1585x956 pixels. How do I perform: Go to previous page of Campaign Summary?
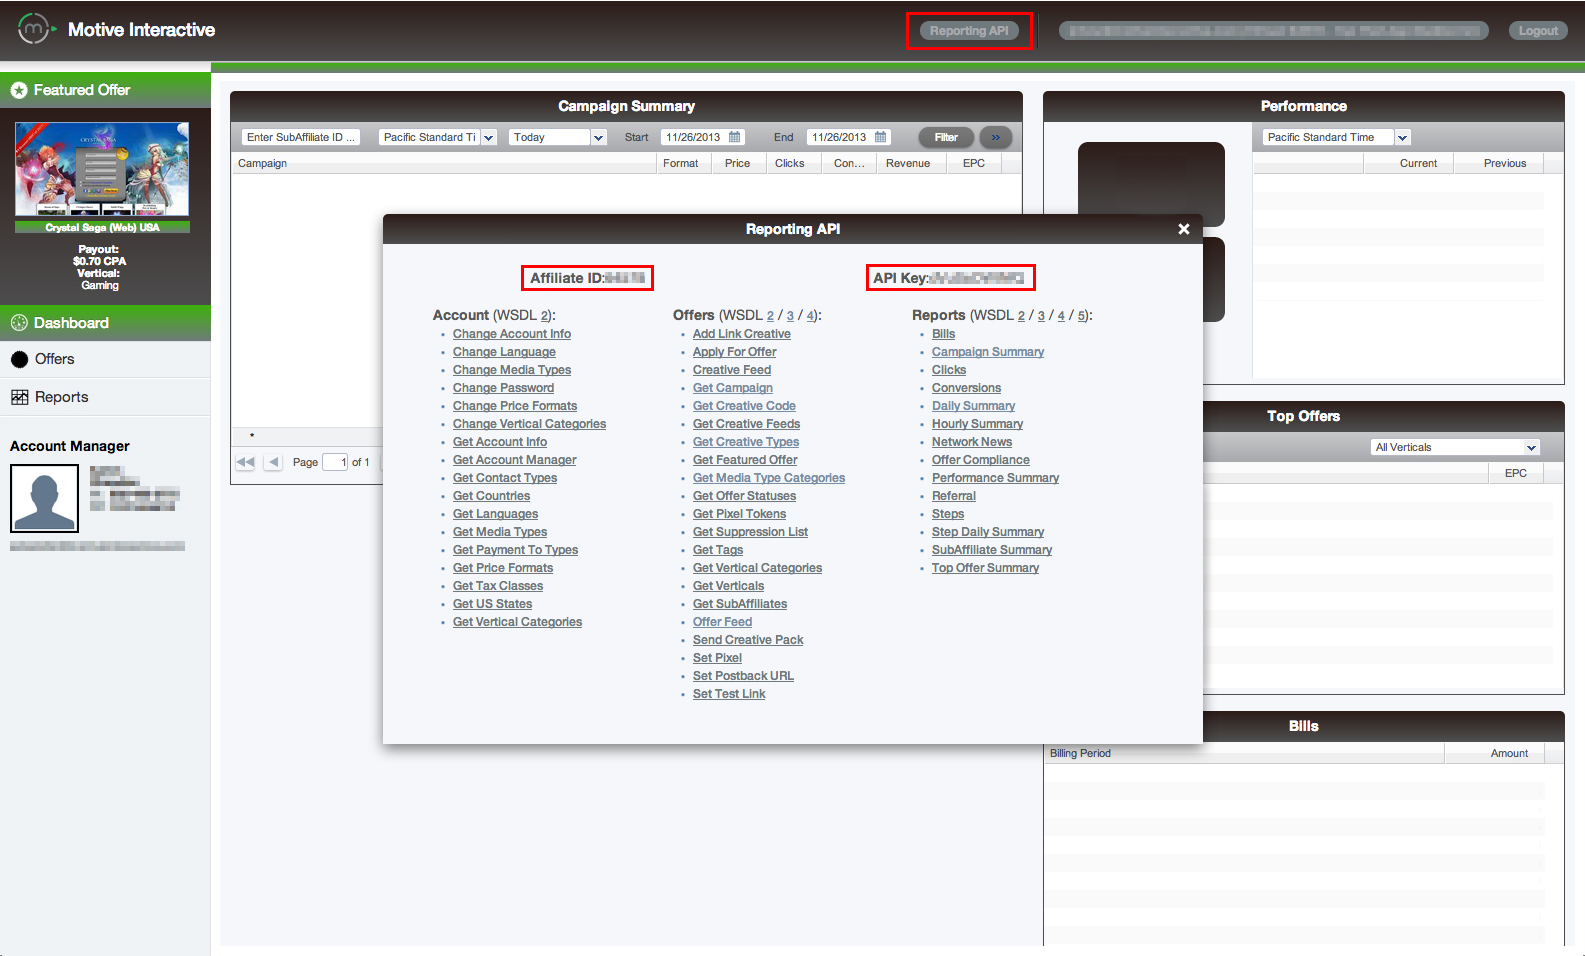click(x=273, y=462)
